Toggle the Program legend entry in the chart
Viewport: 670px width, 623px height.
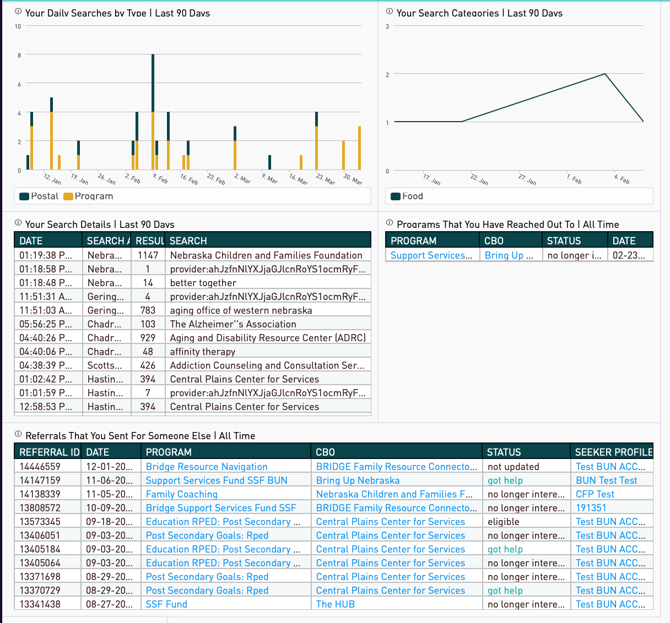point(89,196)
